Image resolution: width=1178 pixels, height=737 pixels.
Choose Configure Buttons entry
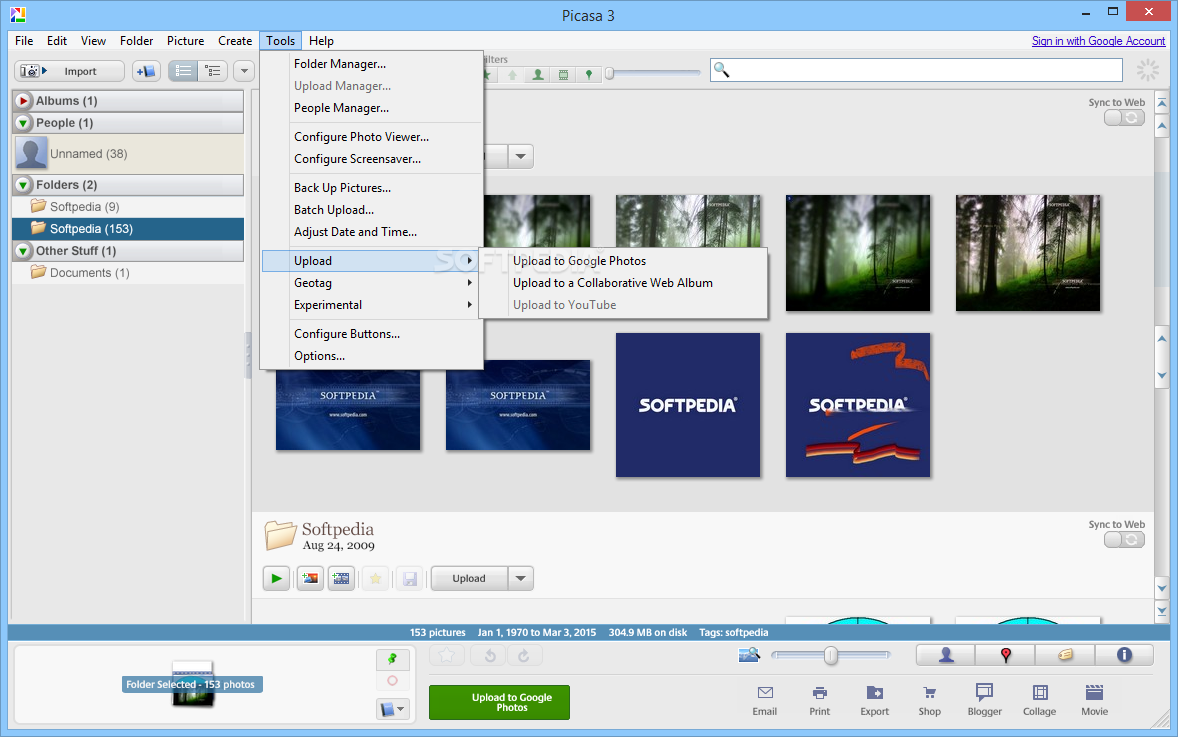click(371, 334)
